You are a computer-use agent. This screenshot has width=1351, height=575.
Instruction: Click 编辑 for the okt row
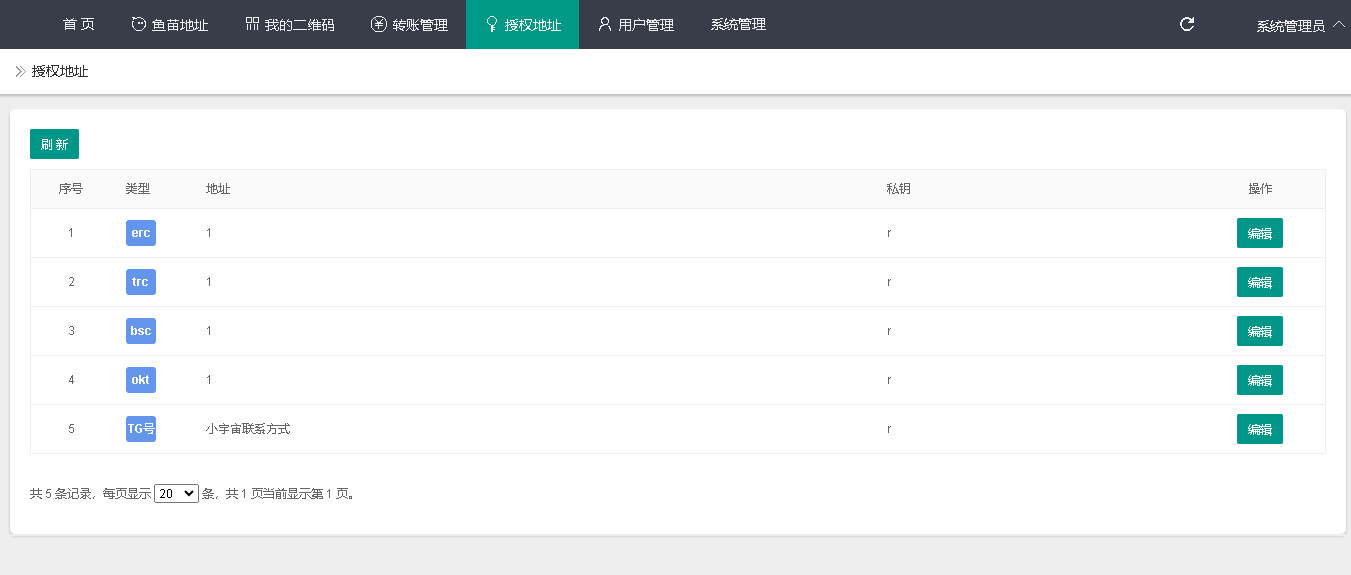[1259, 380]
